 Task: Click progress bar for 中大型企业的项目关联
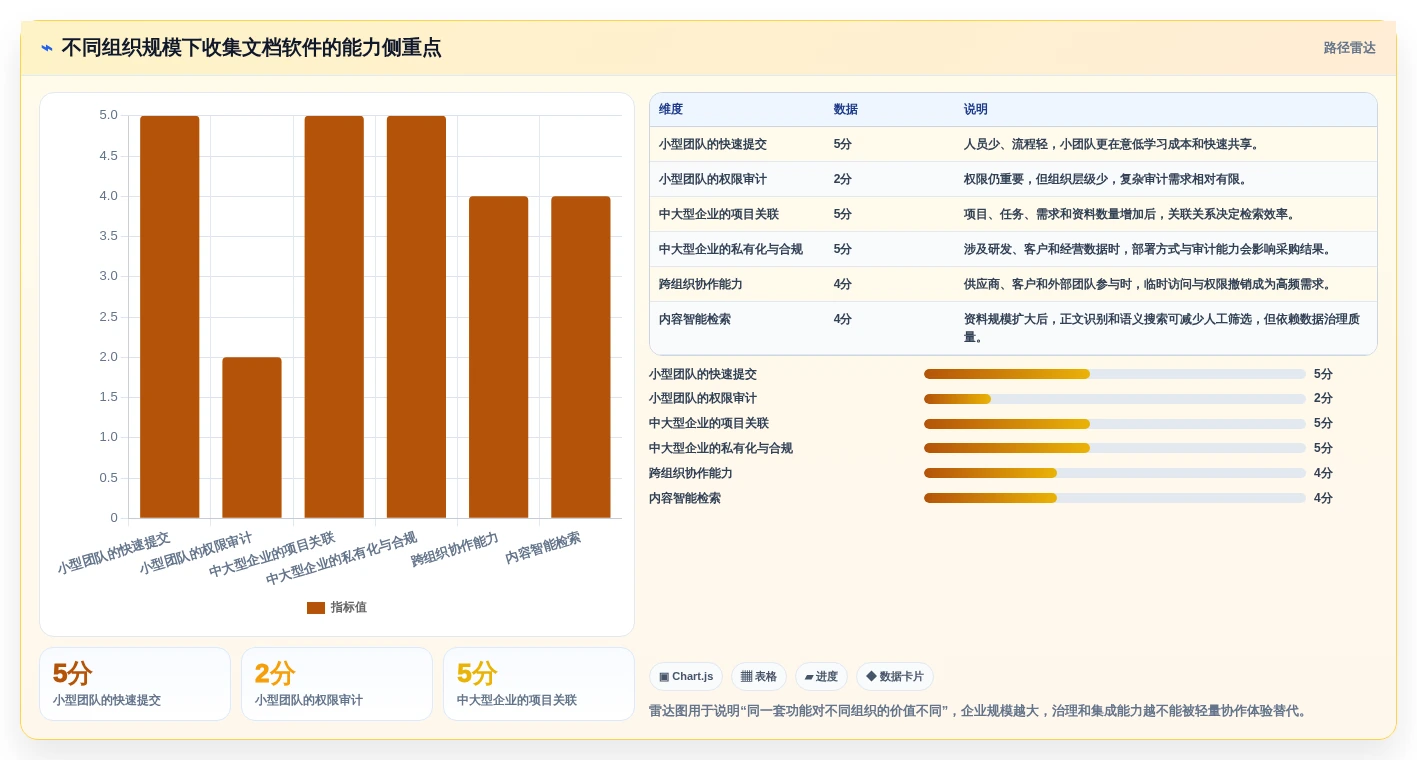1115,424
